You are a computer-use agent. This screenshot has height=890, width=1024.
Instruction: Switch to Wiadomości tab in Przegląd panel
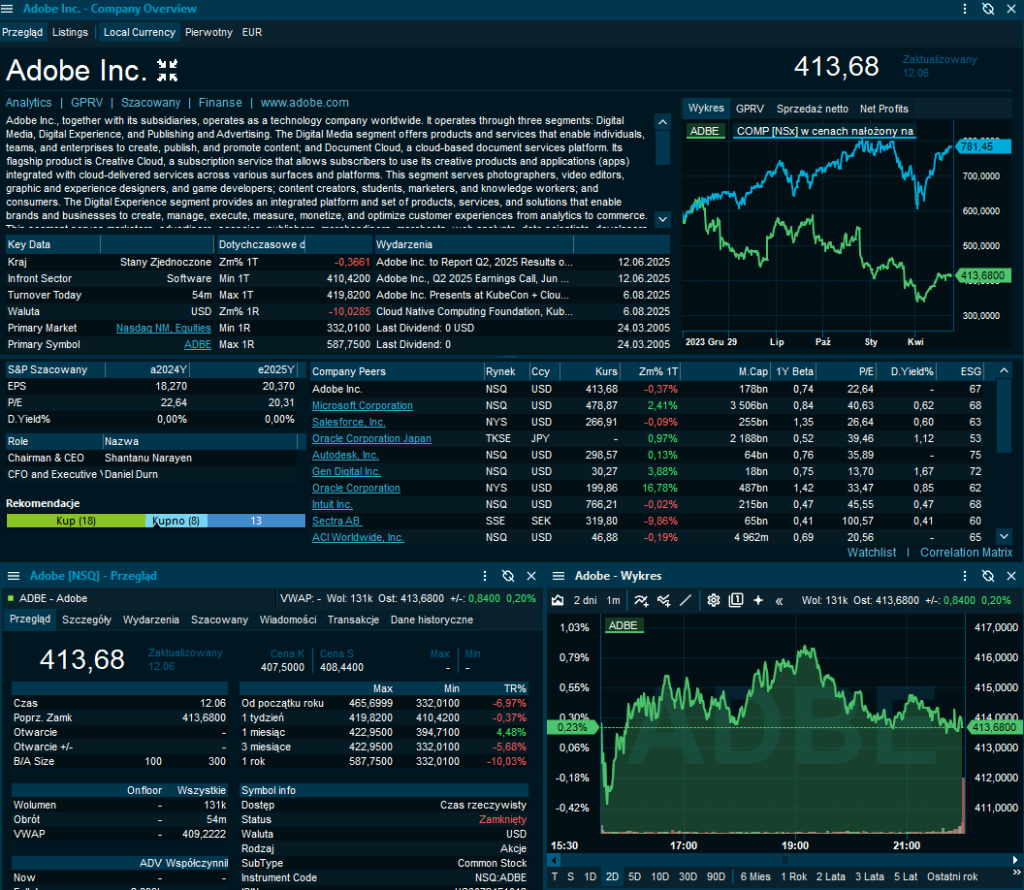point(288,620)
